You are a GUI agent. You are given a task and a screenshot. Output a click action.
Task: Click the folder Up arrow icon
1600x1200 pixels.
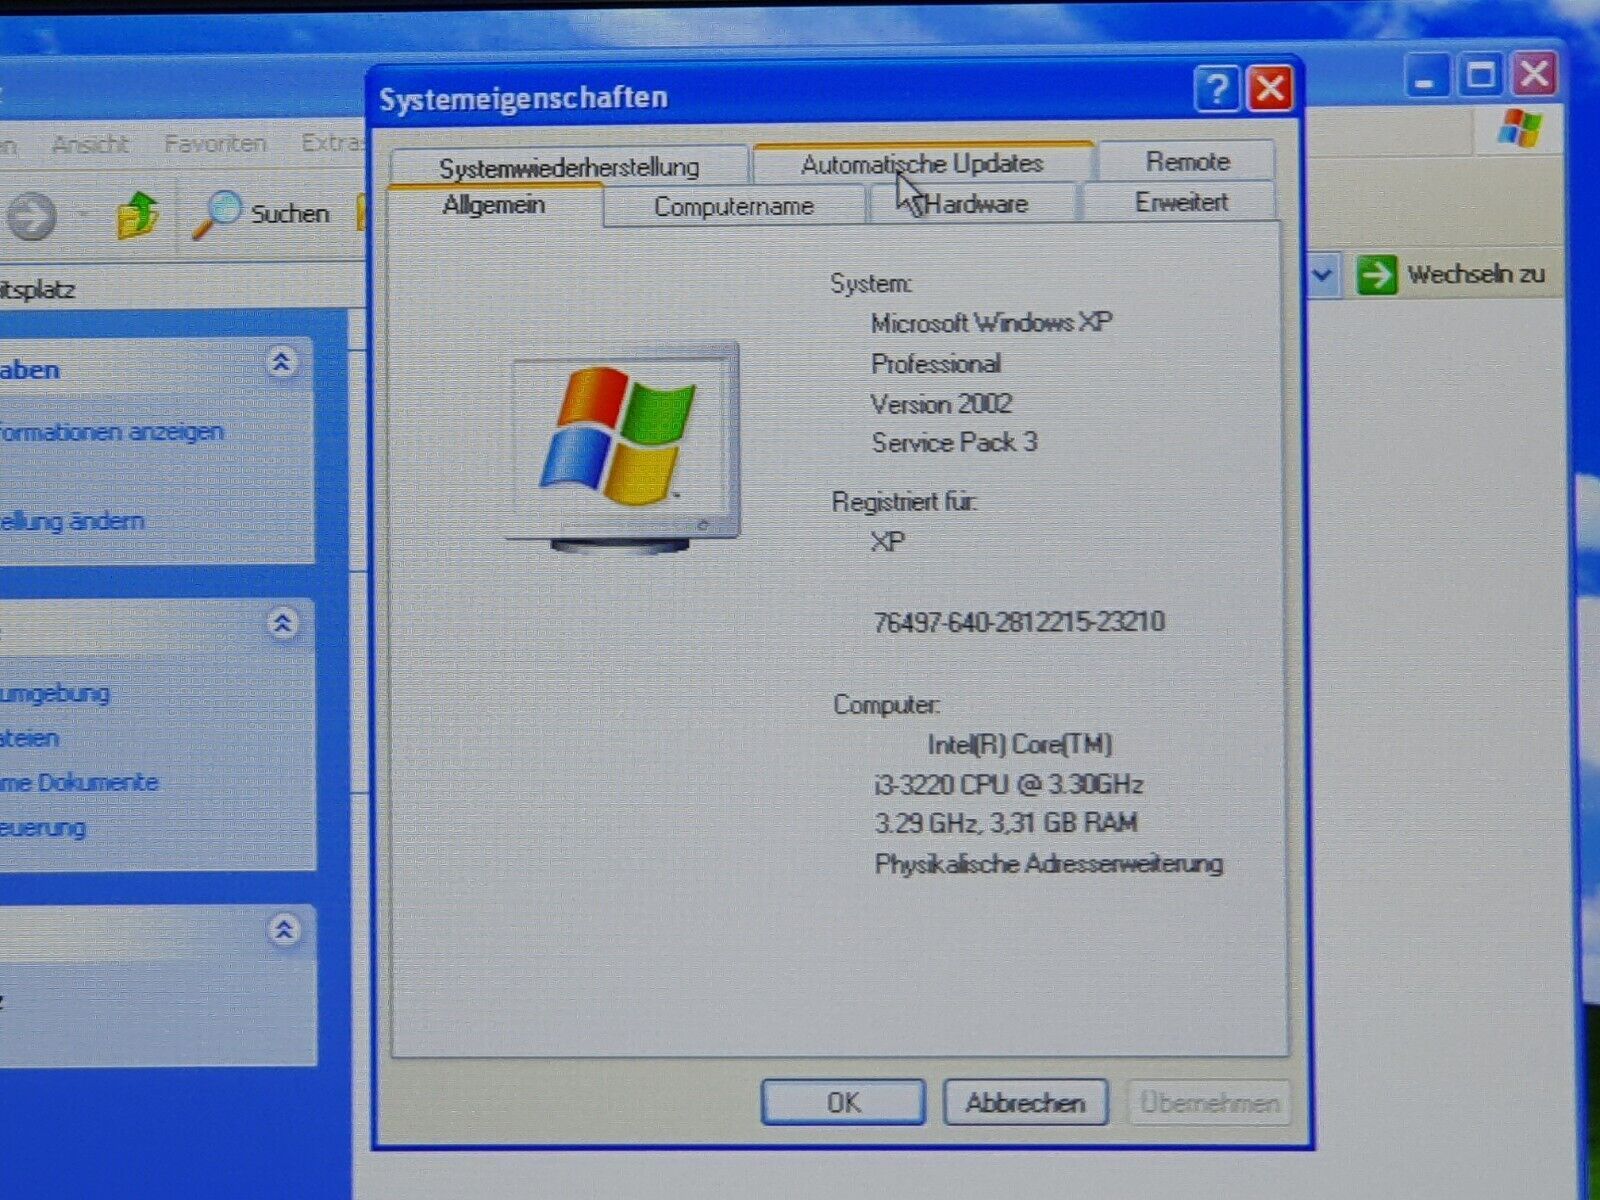click(x=137, y=214)
